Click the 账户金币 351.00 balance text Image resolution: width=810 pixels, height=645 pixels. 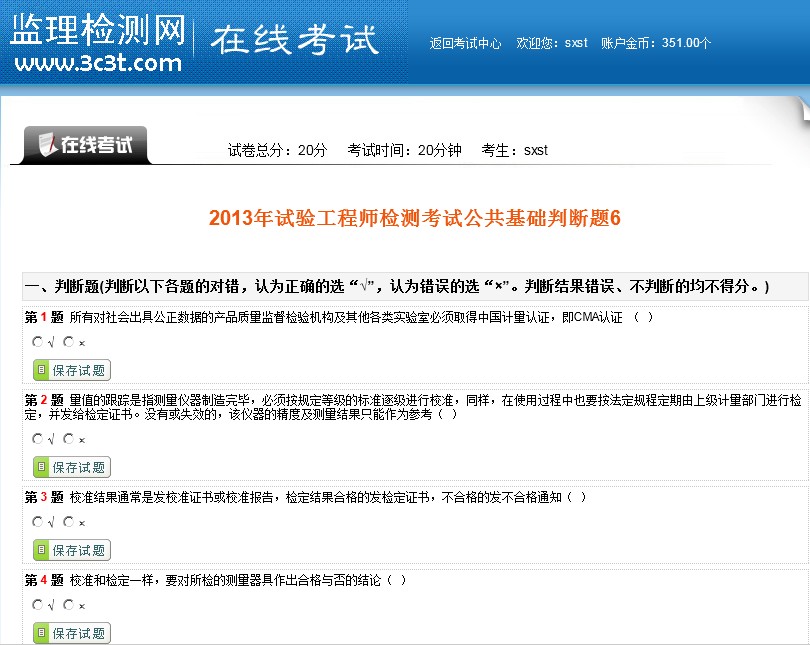coord(656,44)
